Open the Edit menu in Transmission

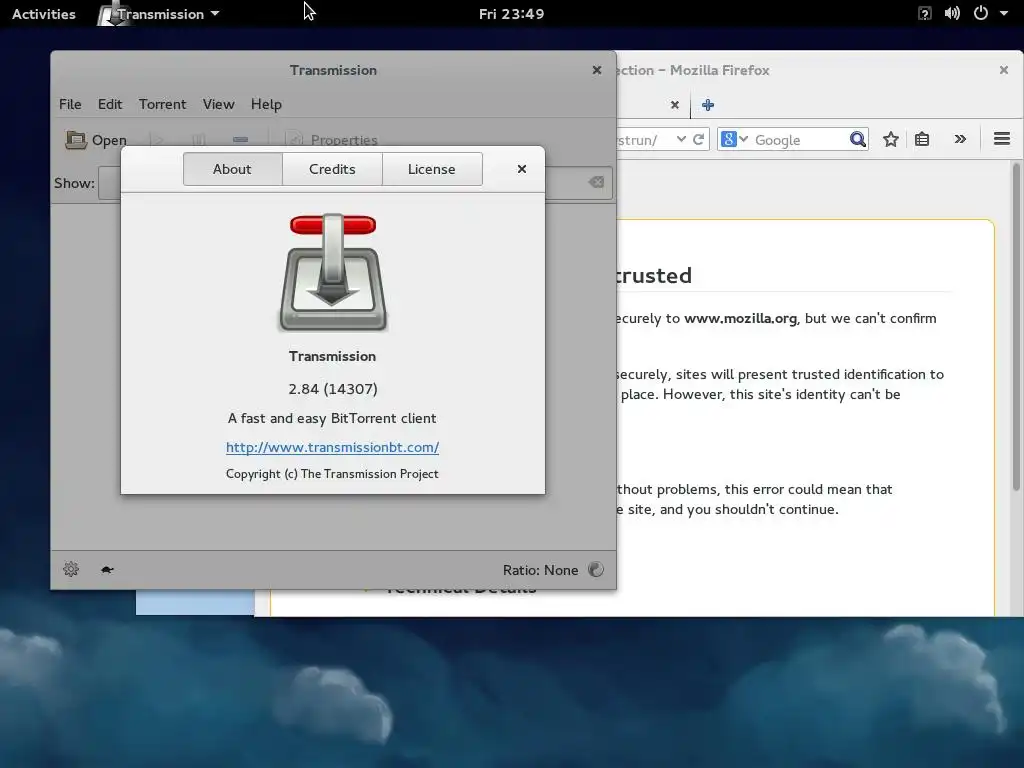pos(110,104)
